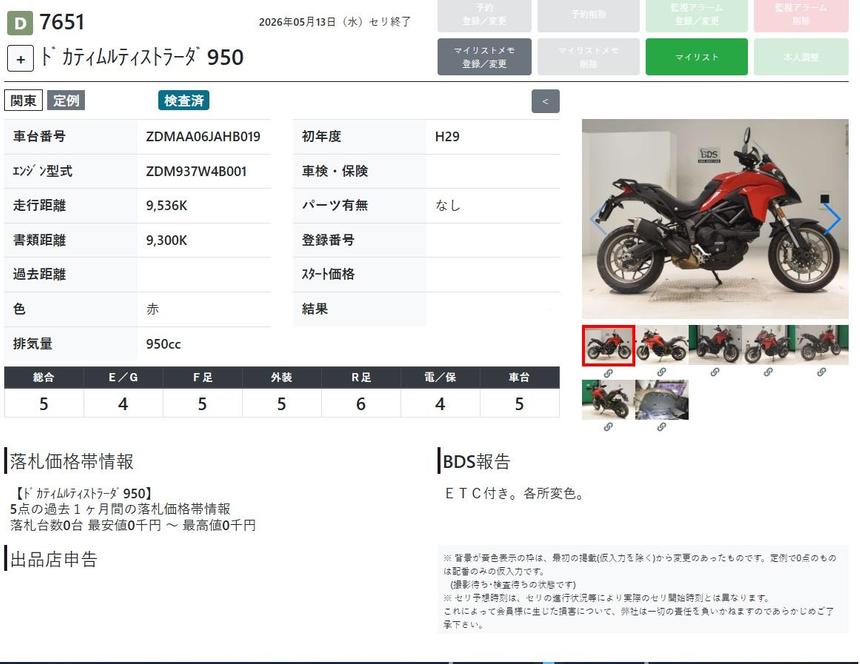Click link icon under first second-row thumbnail
Viewport: 860px width, 664px height.
click(x=608, y=427)
